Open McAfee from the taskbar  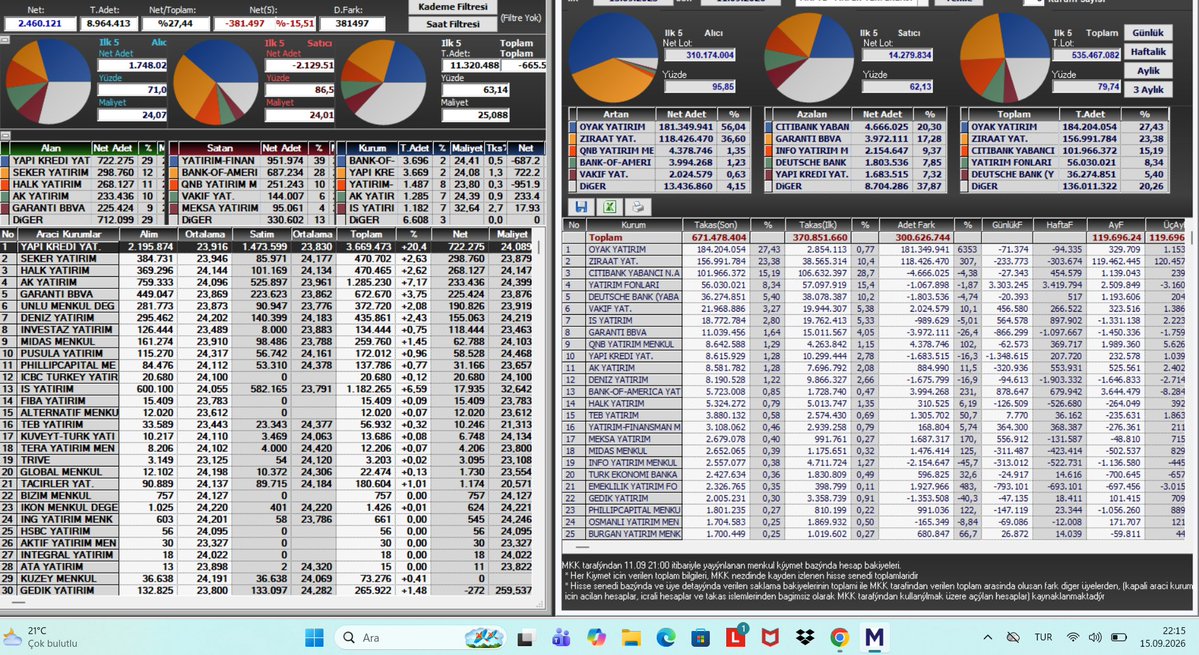770,637
